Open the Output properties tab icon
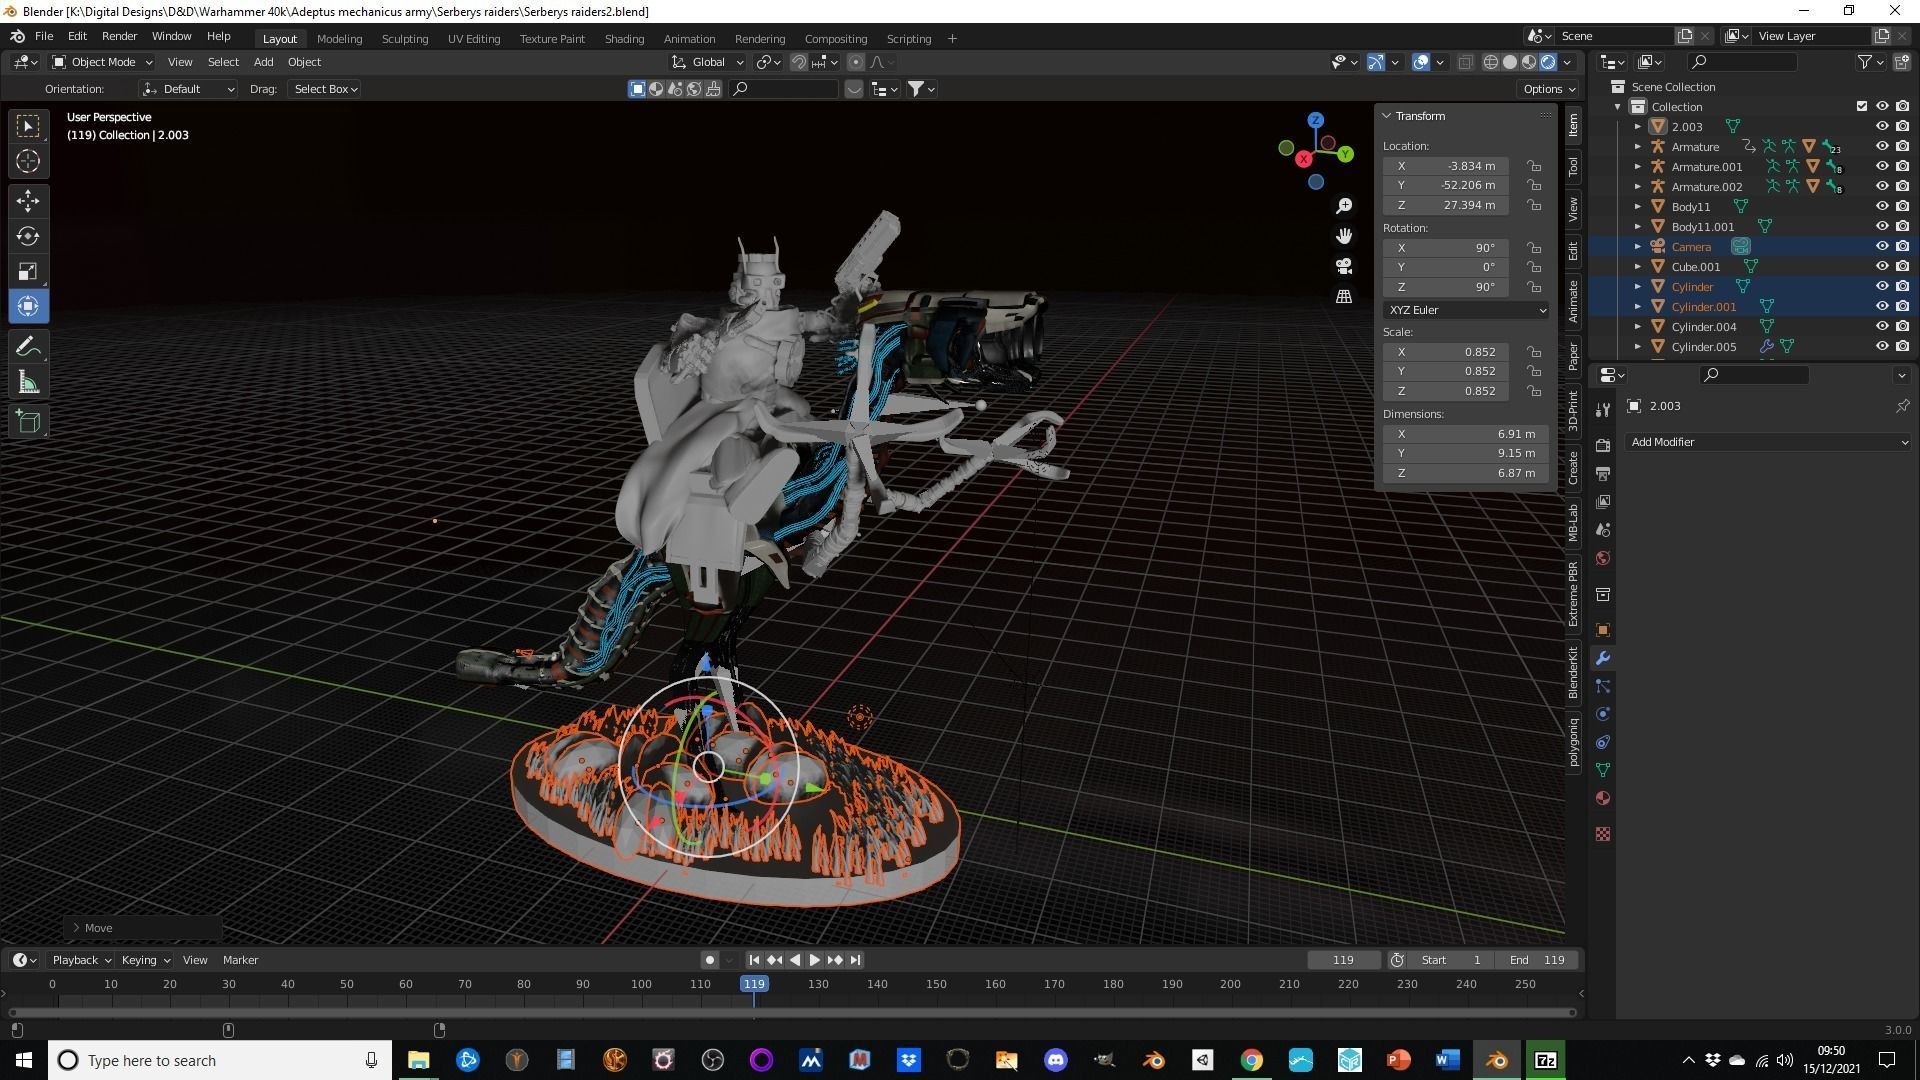This screenshot has width=1920, height=1080. pos(1603,474)
